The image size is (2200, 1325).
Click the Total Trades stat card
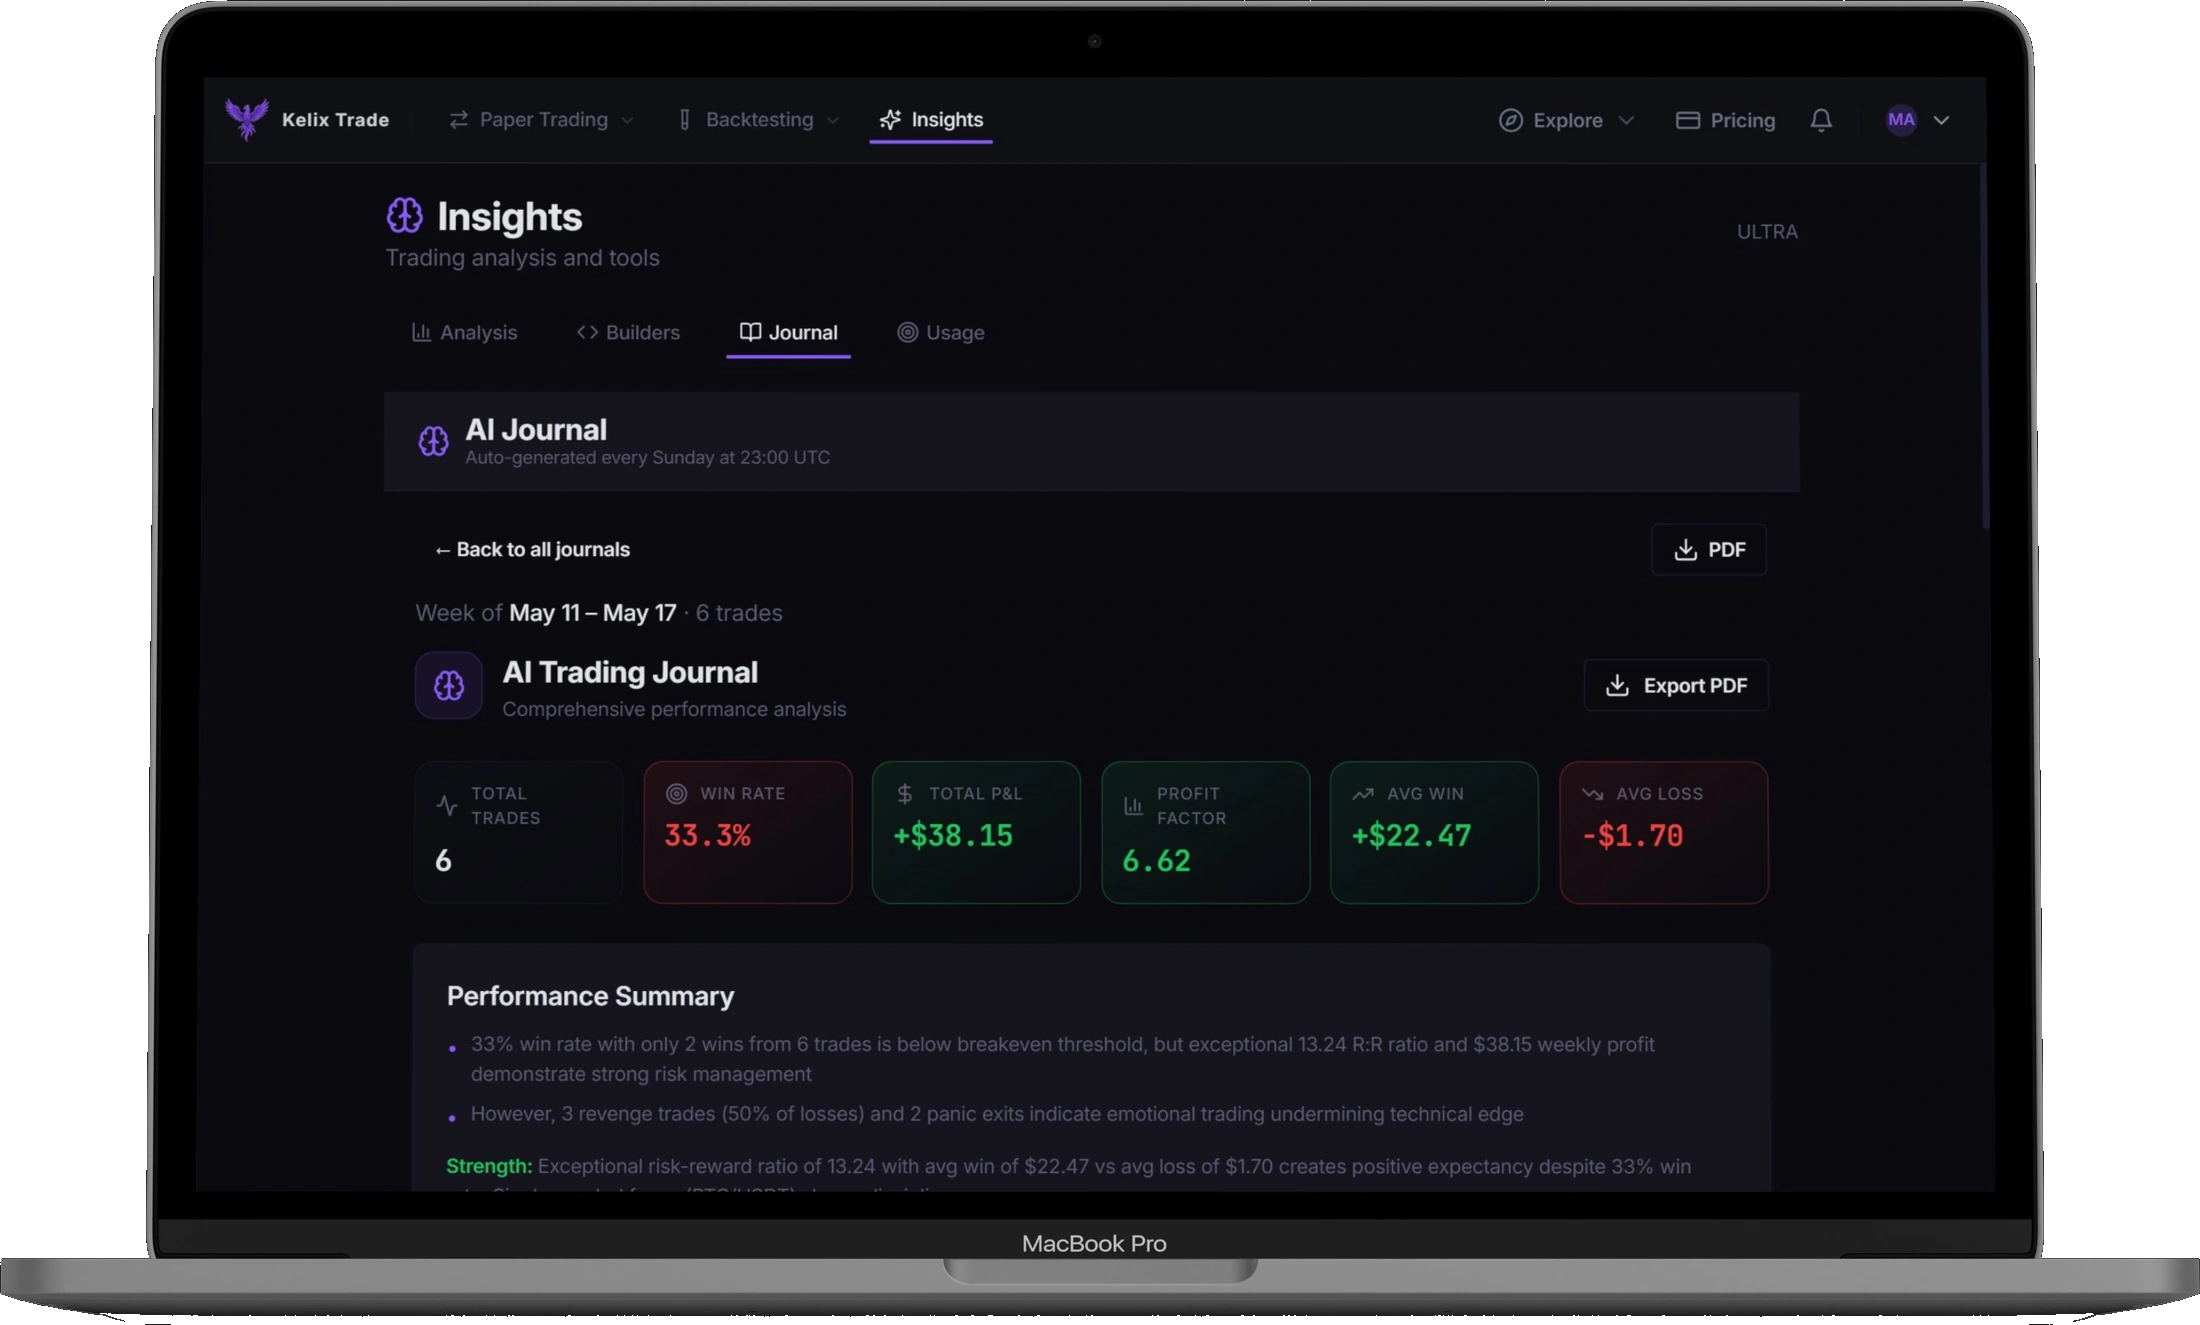coord(519,833)
